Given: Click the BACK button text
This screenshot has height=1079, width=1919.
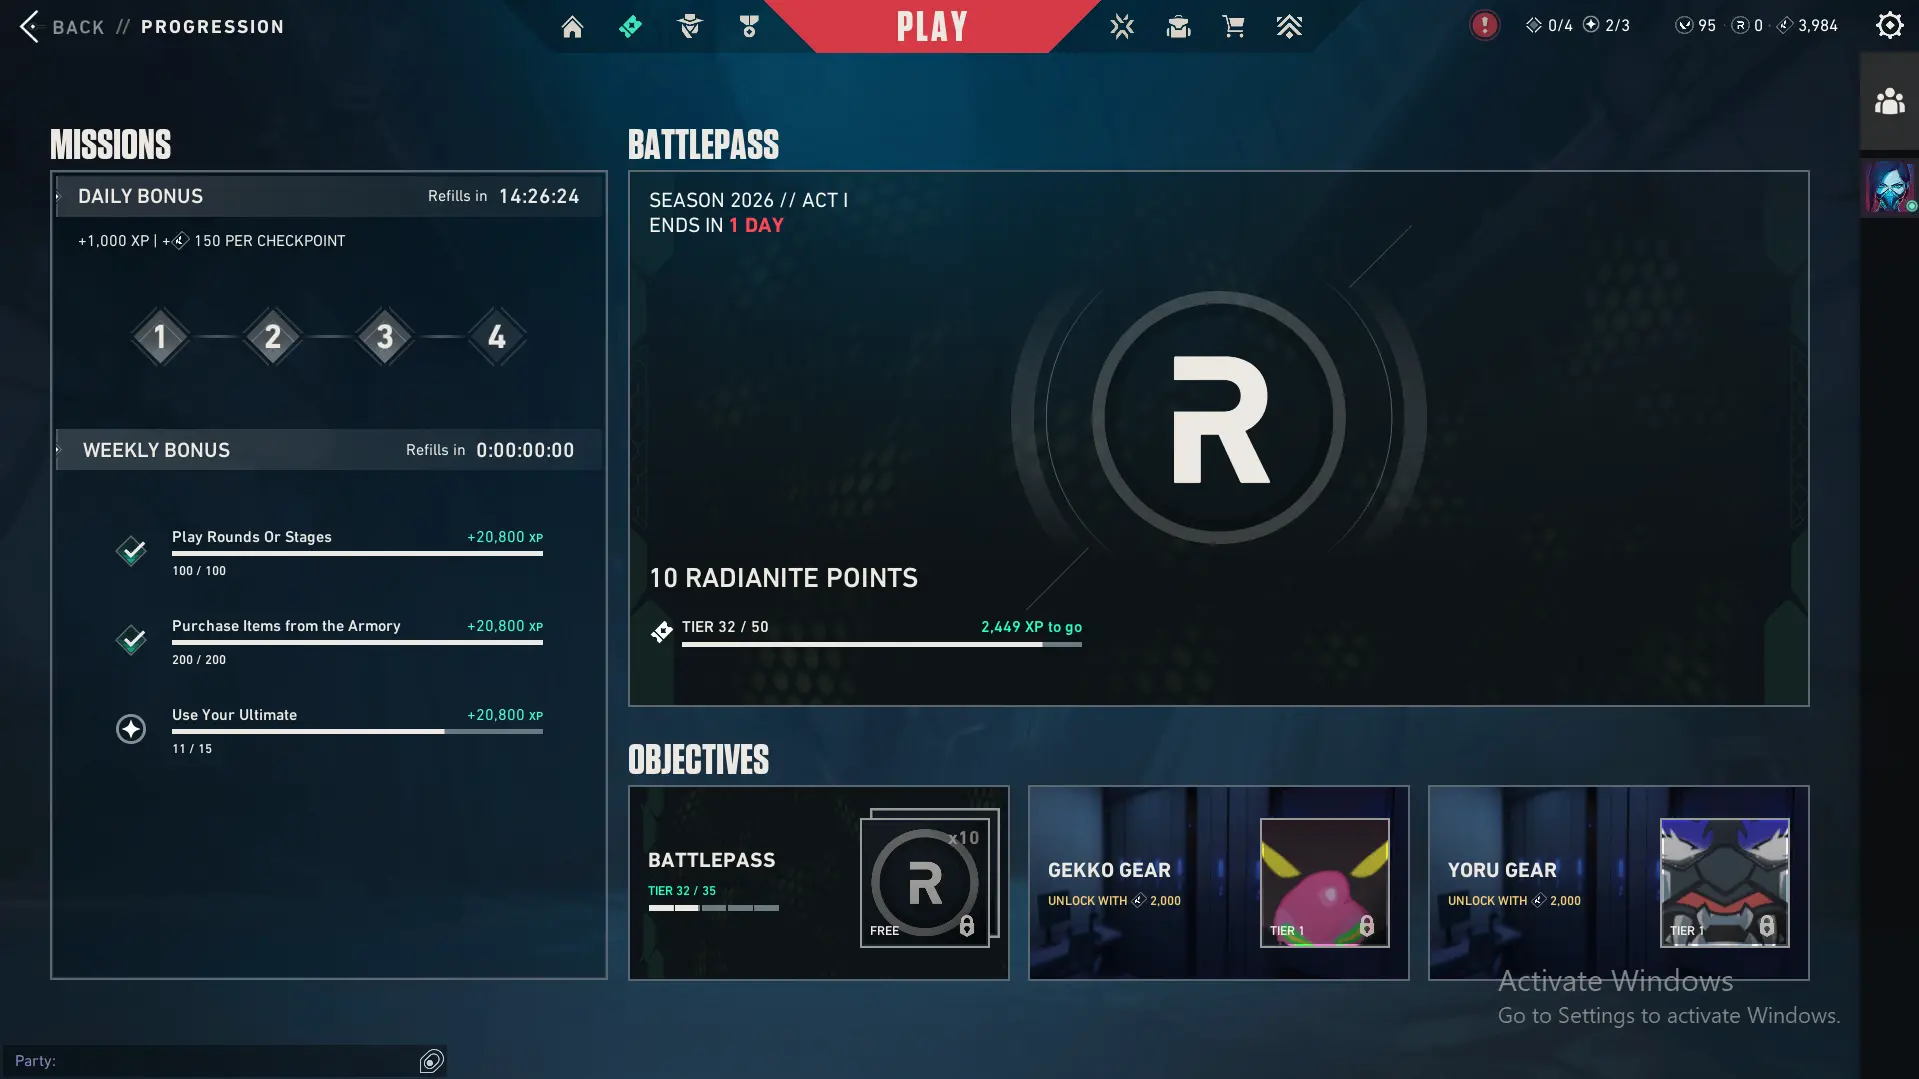Looking at the screenshot, I should point(78,27).
